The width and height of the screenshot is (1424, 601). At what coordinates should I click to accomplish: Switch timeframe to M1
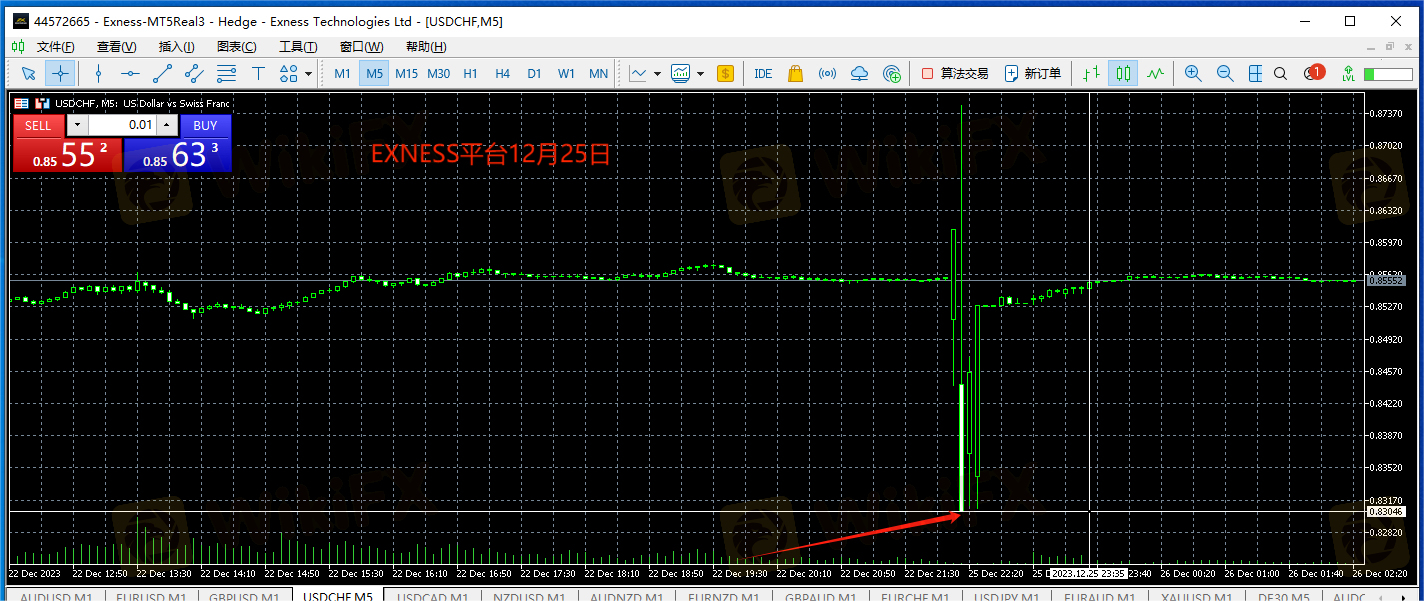343,73
